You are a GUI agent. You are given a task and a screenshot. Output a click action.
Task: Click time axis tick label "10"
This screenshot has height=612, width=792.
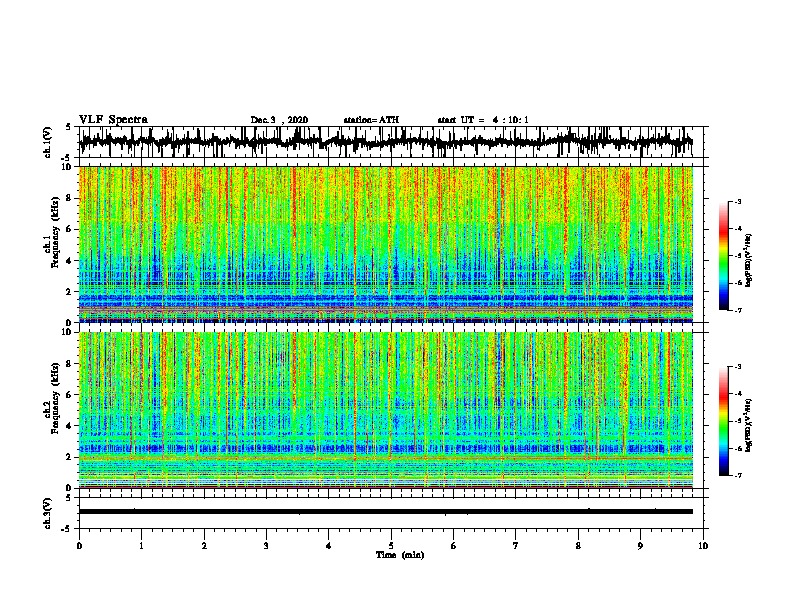tap(703, 546)
